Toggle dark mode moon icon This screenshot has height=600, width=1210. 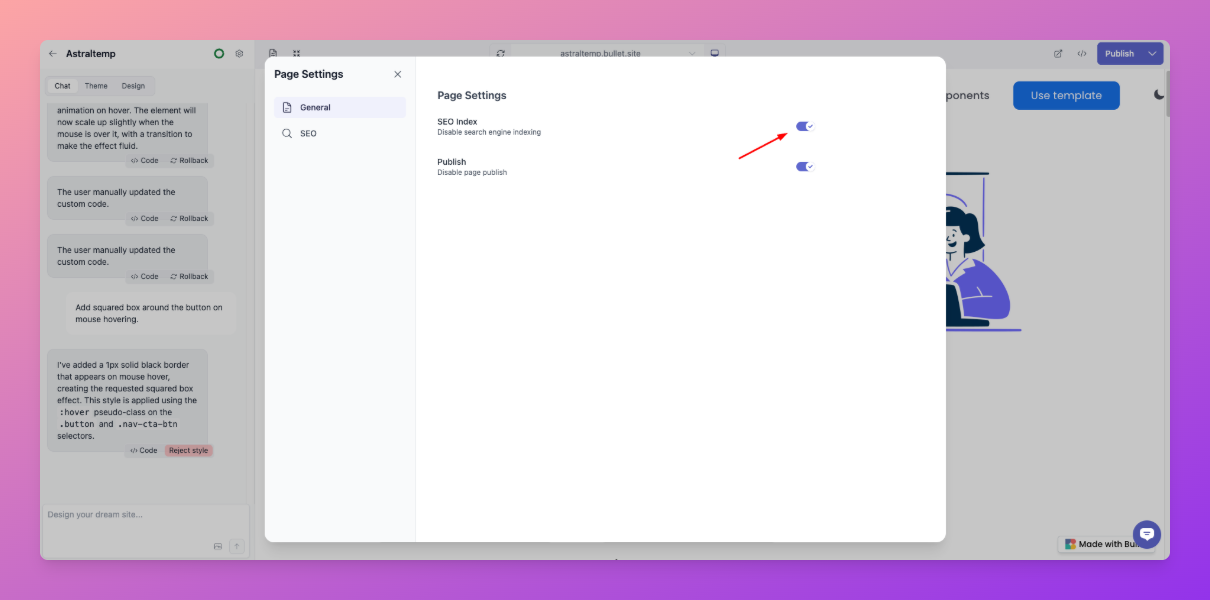[1159, 95]
